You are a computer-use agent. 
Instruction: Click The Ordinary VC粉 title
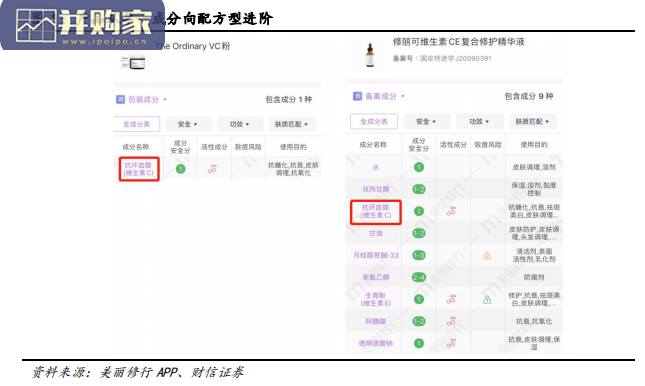tap(193, 46)
